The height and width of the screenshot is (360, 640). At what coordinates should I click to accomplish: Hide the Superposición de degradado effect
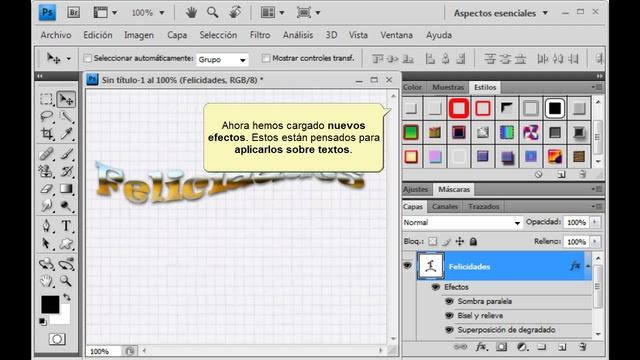[x=449, y=330]
